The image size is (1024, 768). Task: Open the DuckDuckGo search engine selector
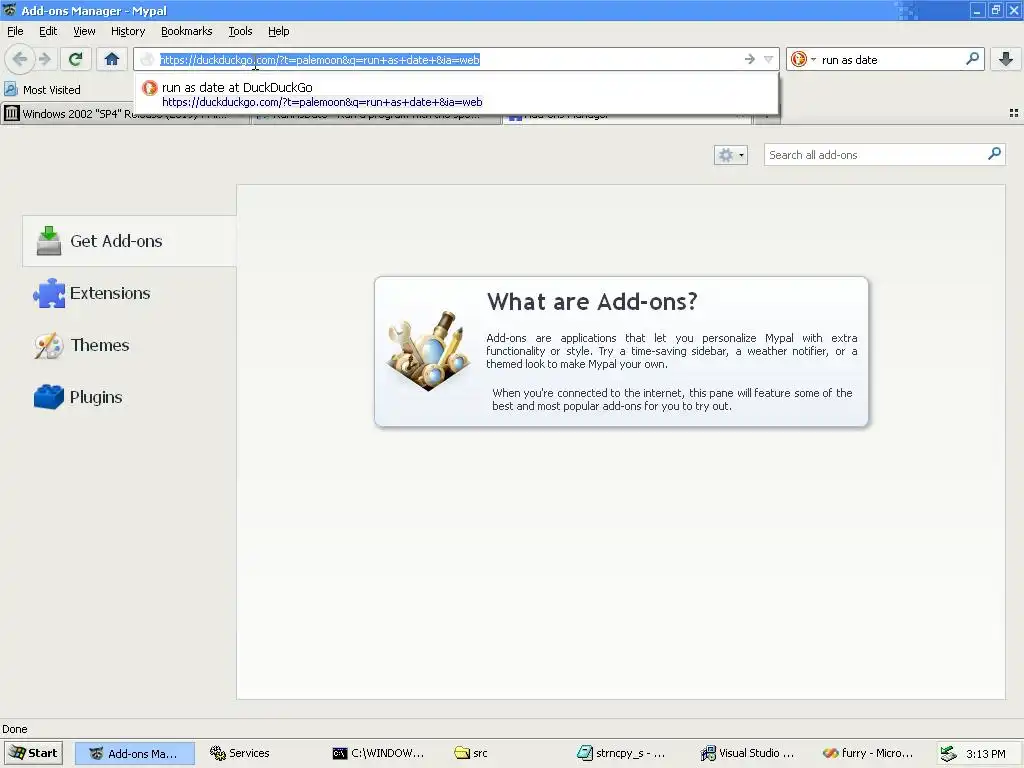(803, 59)
